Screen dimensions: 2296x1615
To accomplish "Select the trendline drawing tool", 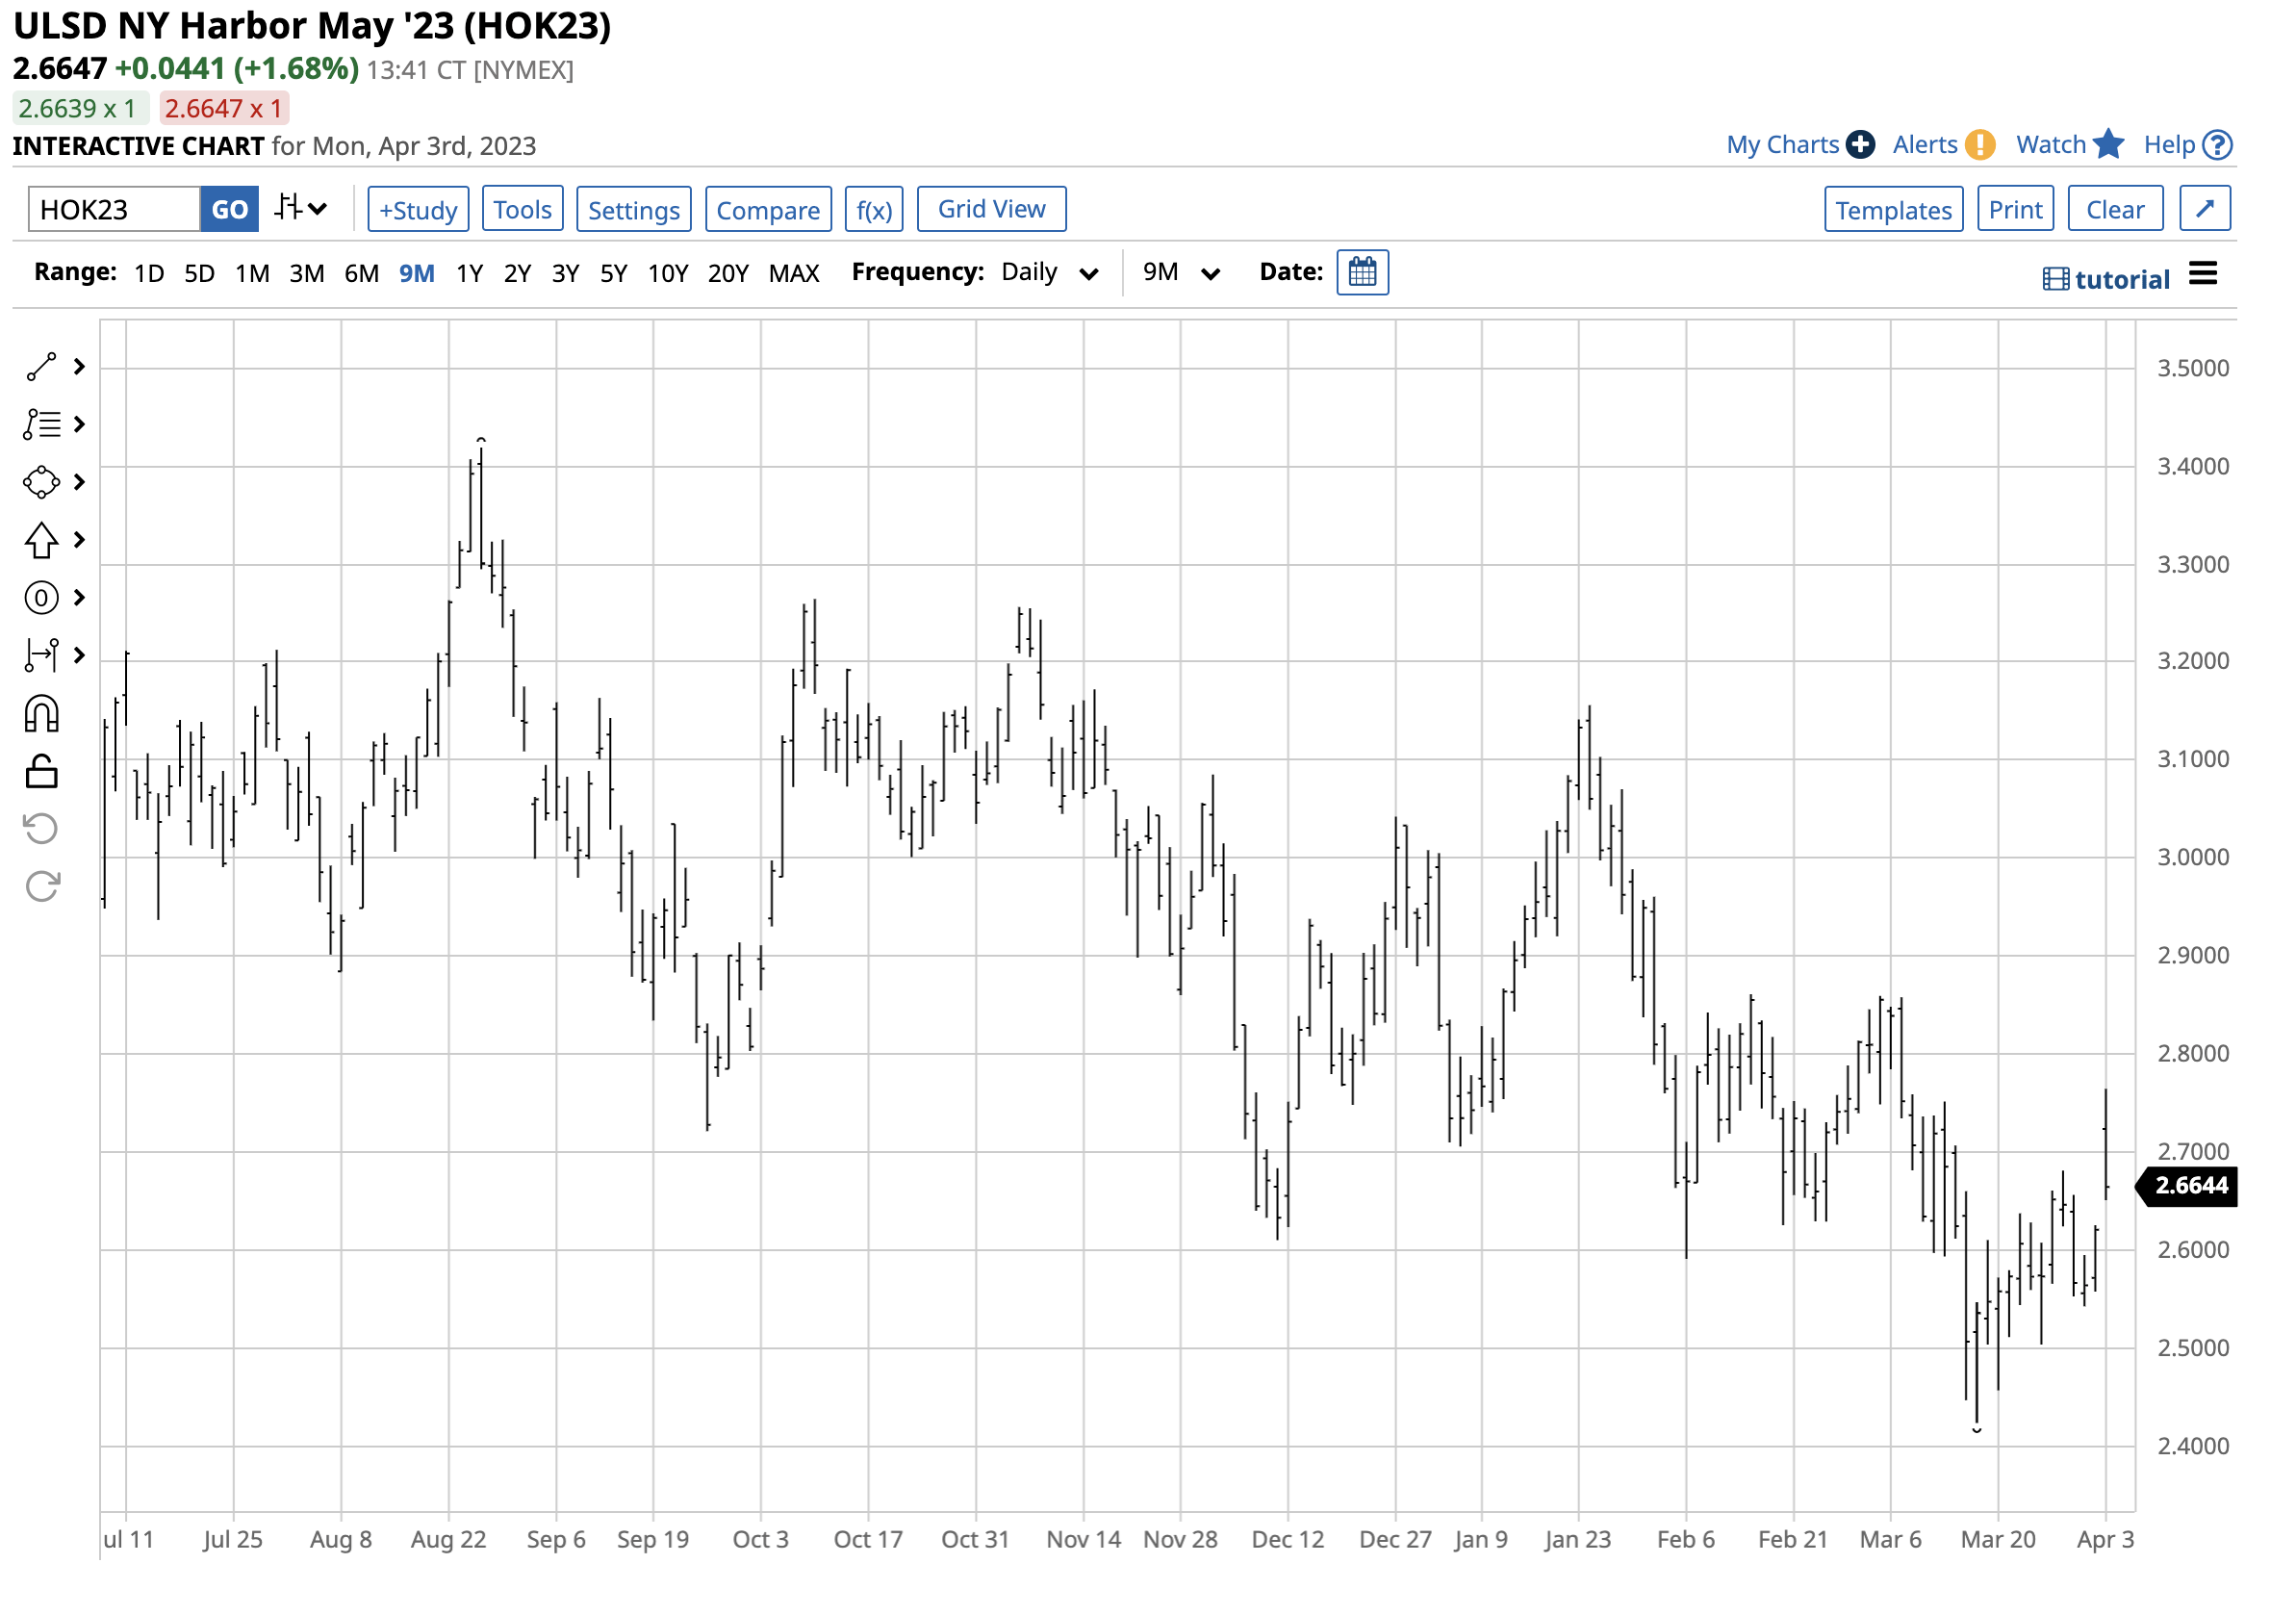I will point(40,365).
